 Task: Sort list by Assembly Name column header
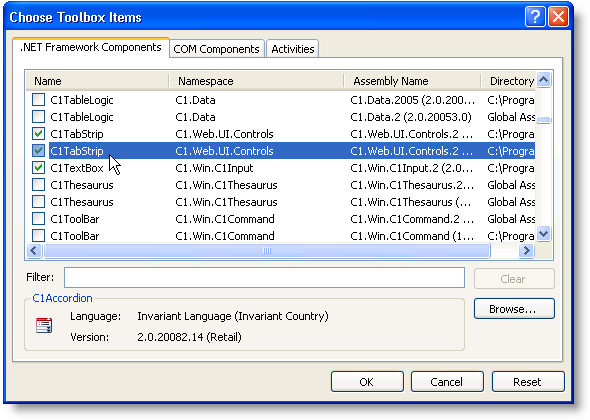coord(412,81)
